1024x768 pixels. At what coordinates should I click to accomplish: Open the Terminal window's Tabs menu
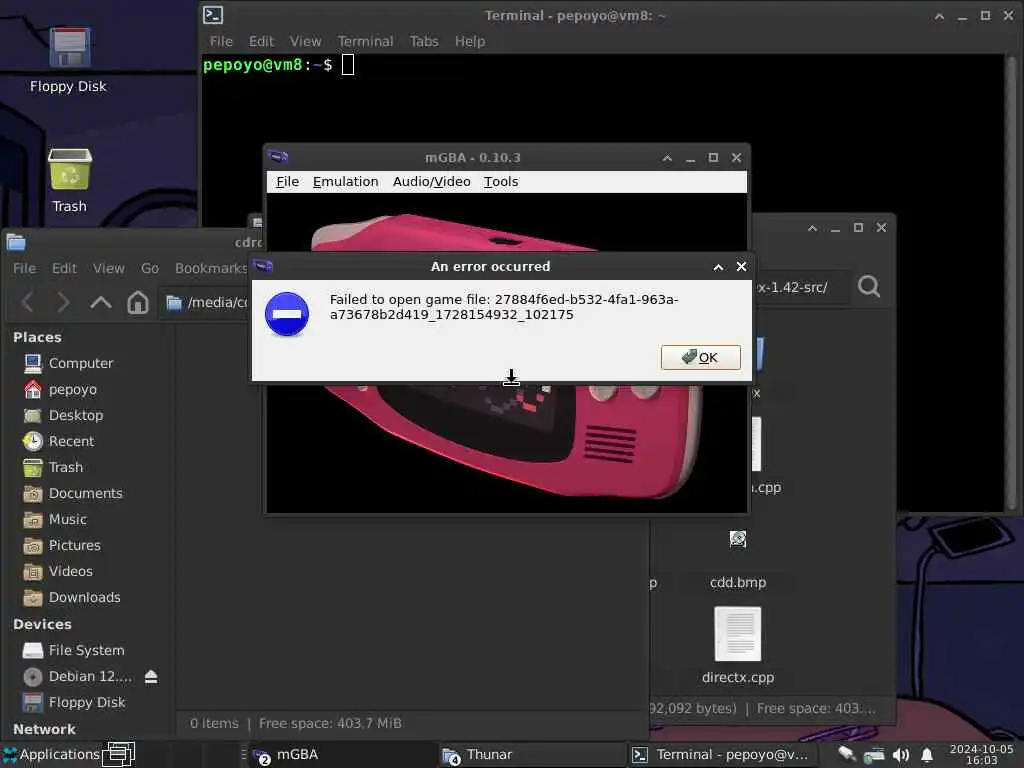point(424,41)
